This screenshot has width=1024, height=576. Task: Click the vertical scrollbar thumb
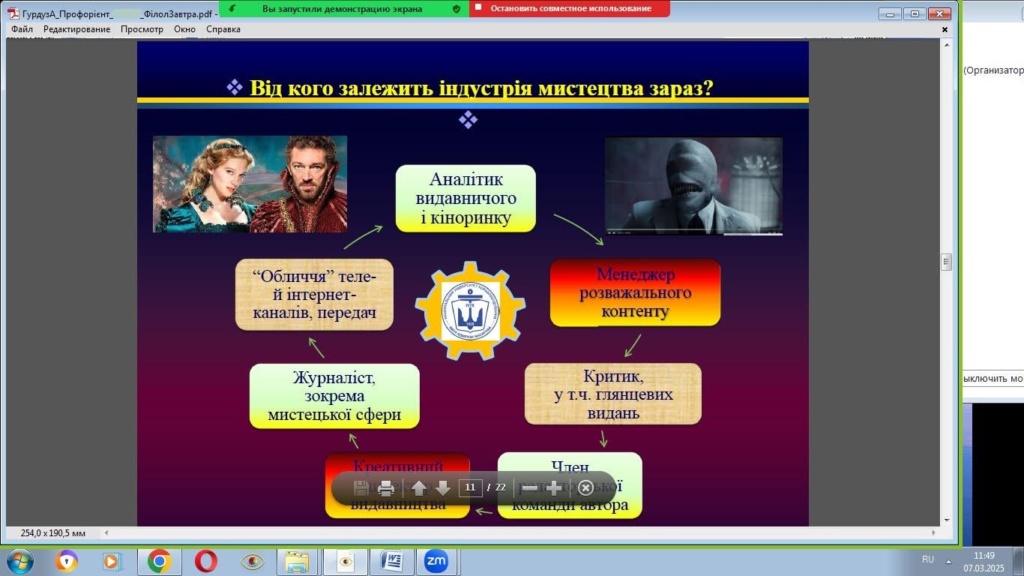click(946, 262)
